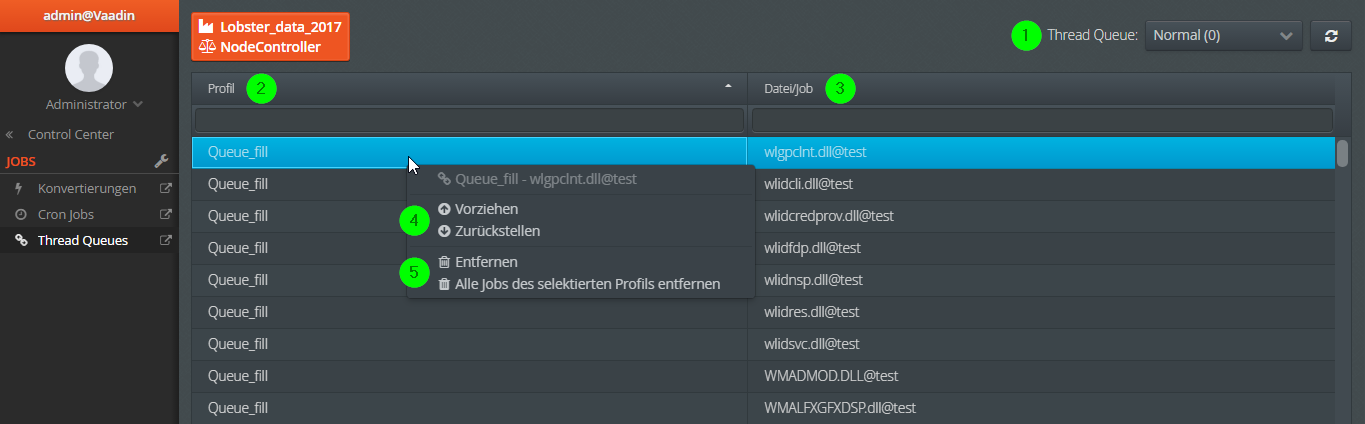Click the table vertical scrollbar thumb
The height and width of the screenshot is (424, 1365).
(1342, 152)
